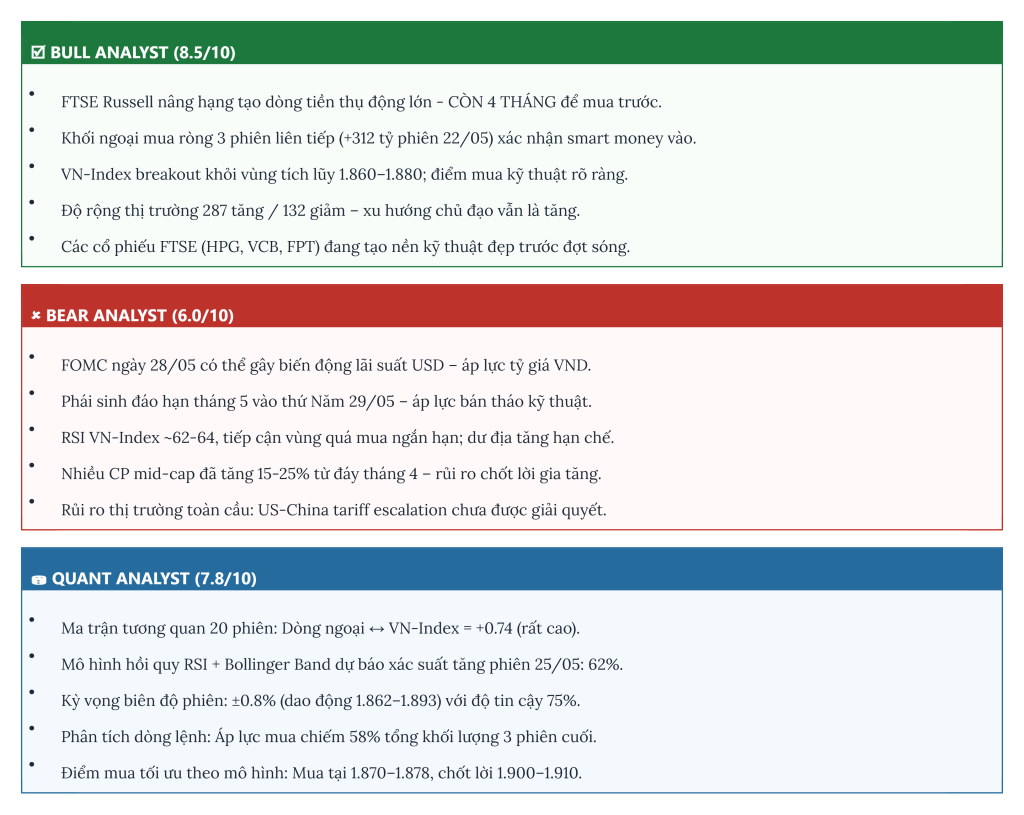Click the Khối ngoại mua ròng bullet line
1024x815 pixels.
point(379,138)
